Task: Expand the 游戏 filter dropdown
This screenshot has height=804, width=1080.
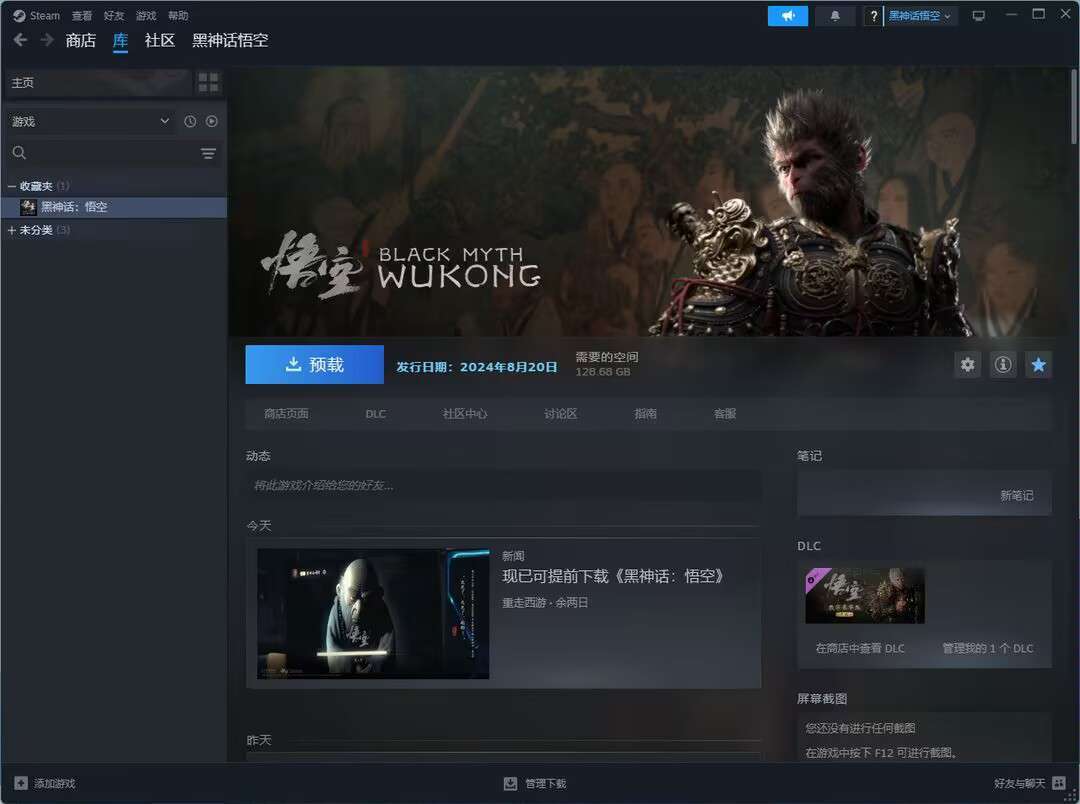Action: 90,121
